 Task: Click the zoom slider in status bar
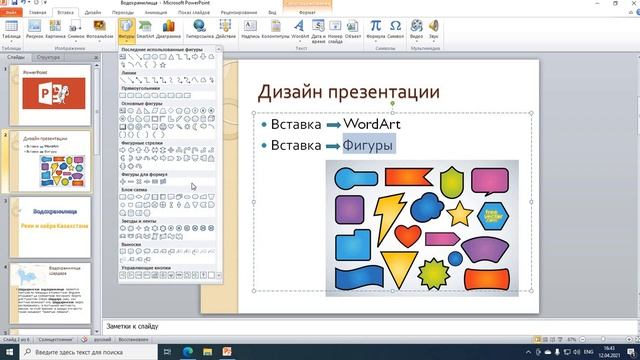[x=603, y=340]
